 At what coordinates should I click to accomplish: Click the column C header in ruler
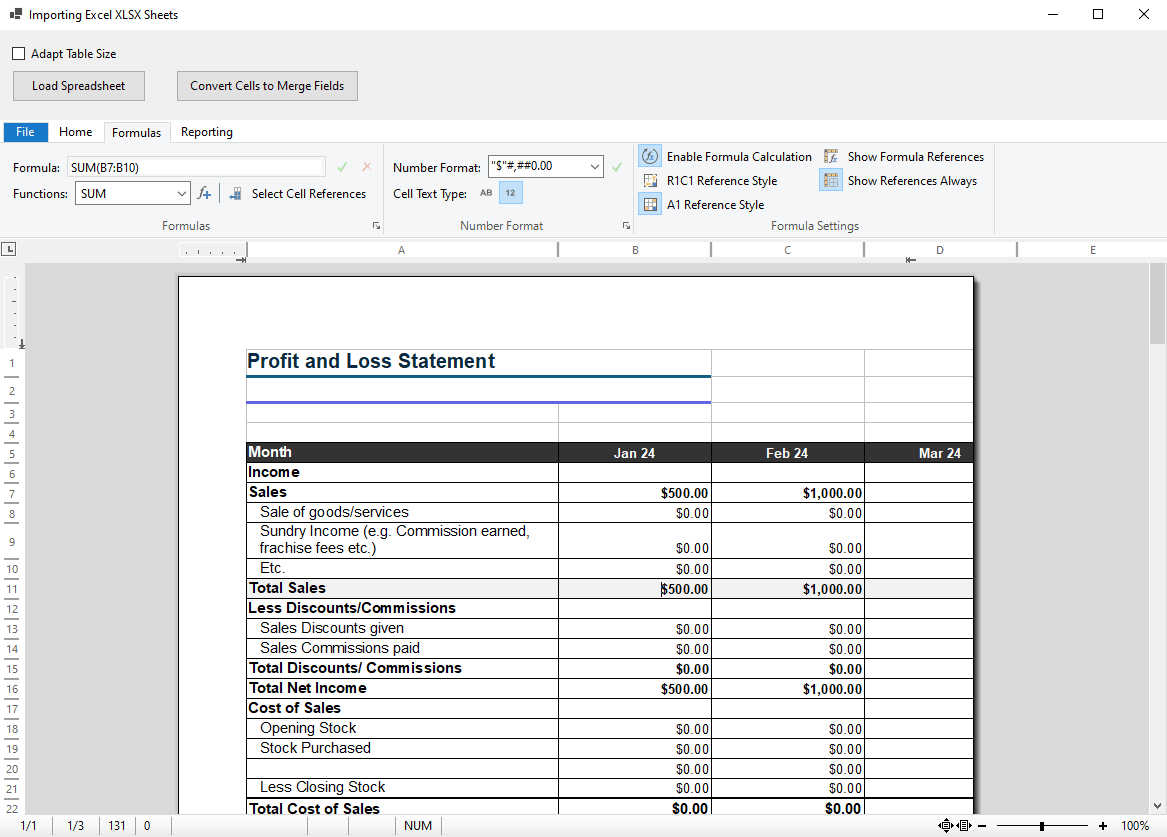tap(787, 250)
